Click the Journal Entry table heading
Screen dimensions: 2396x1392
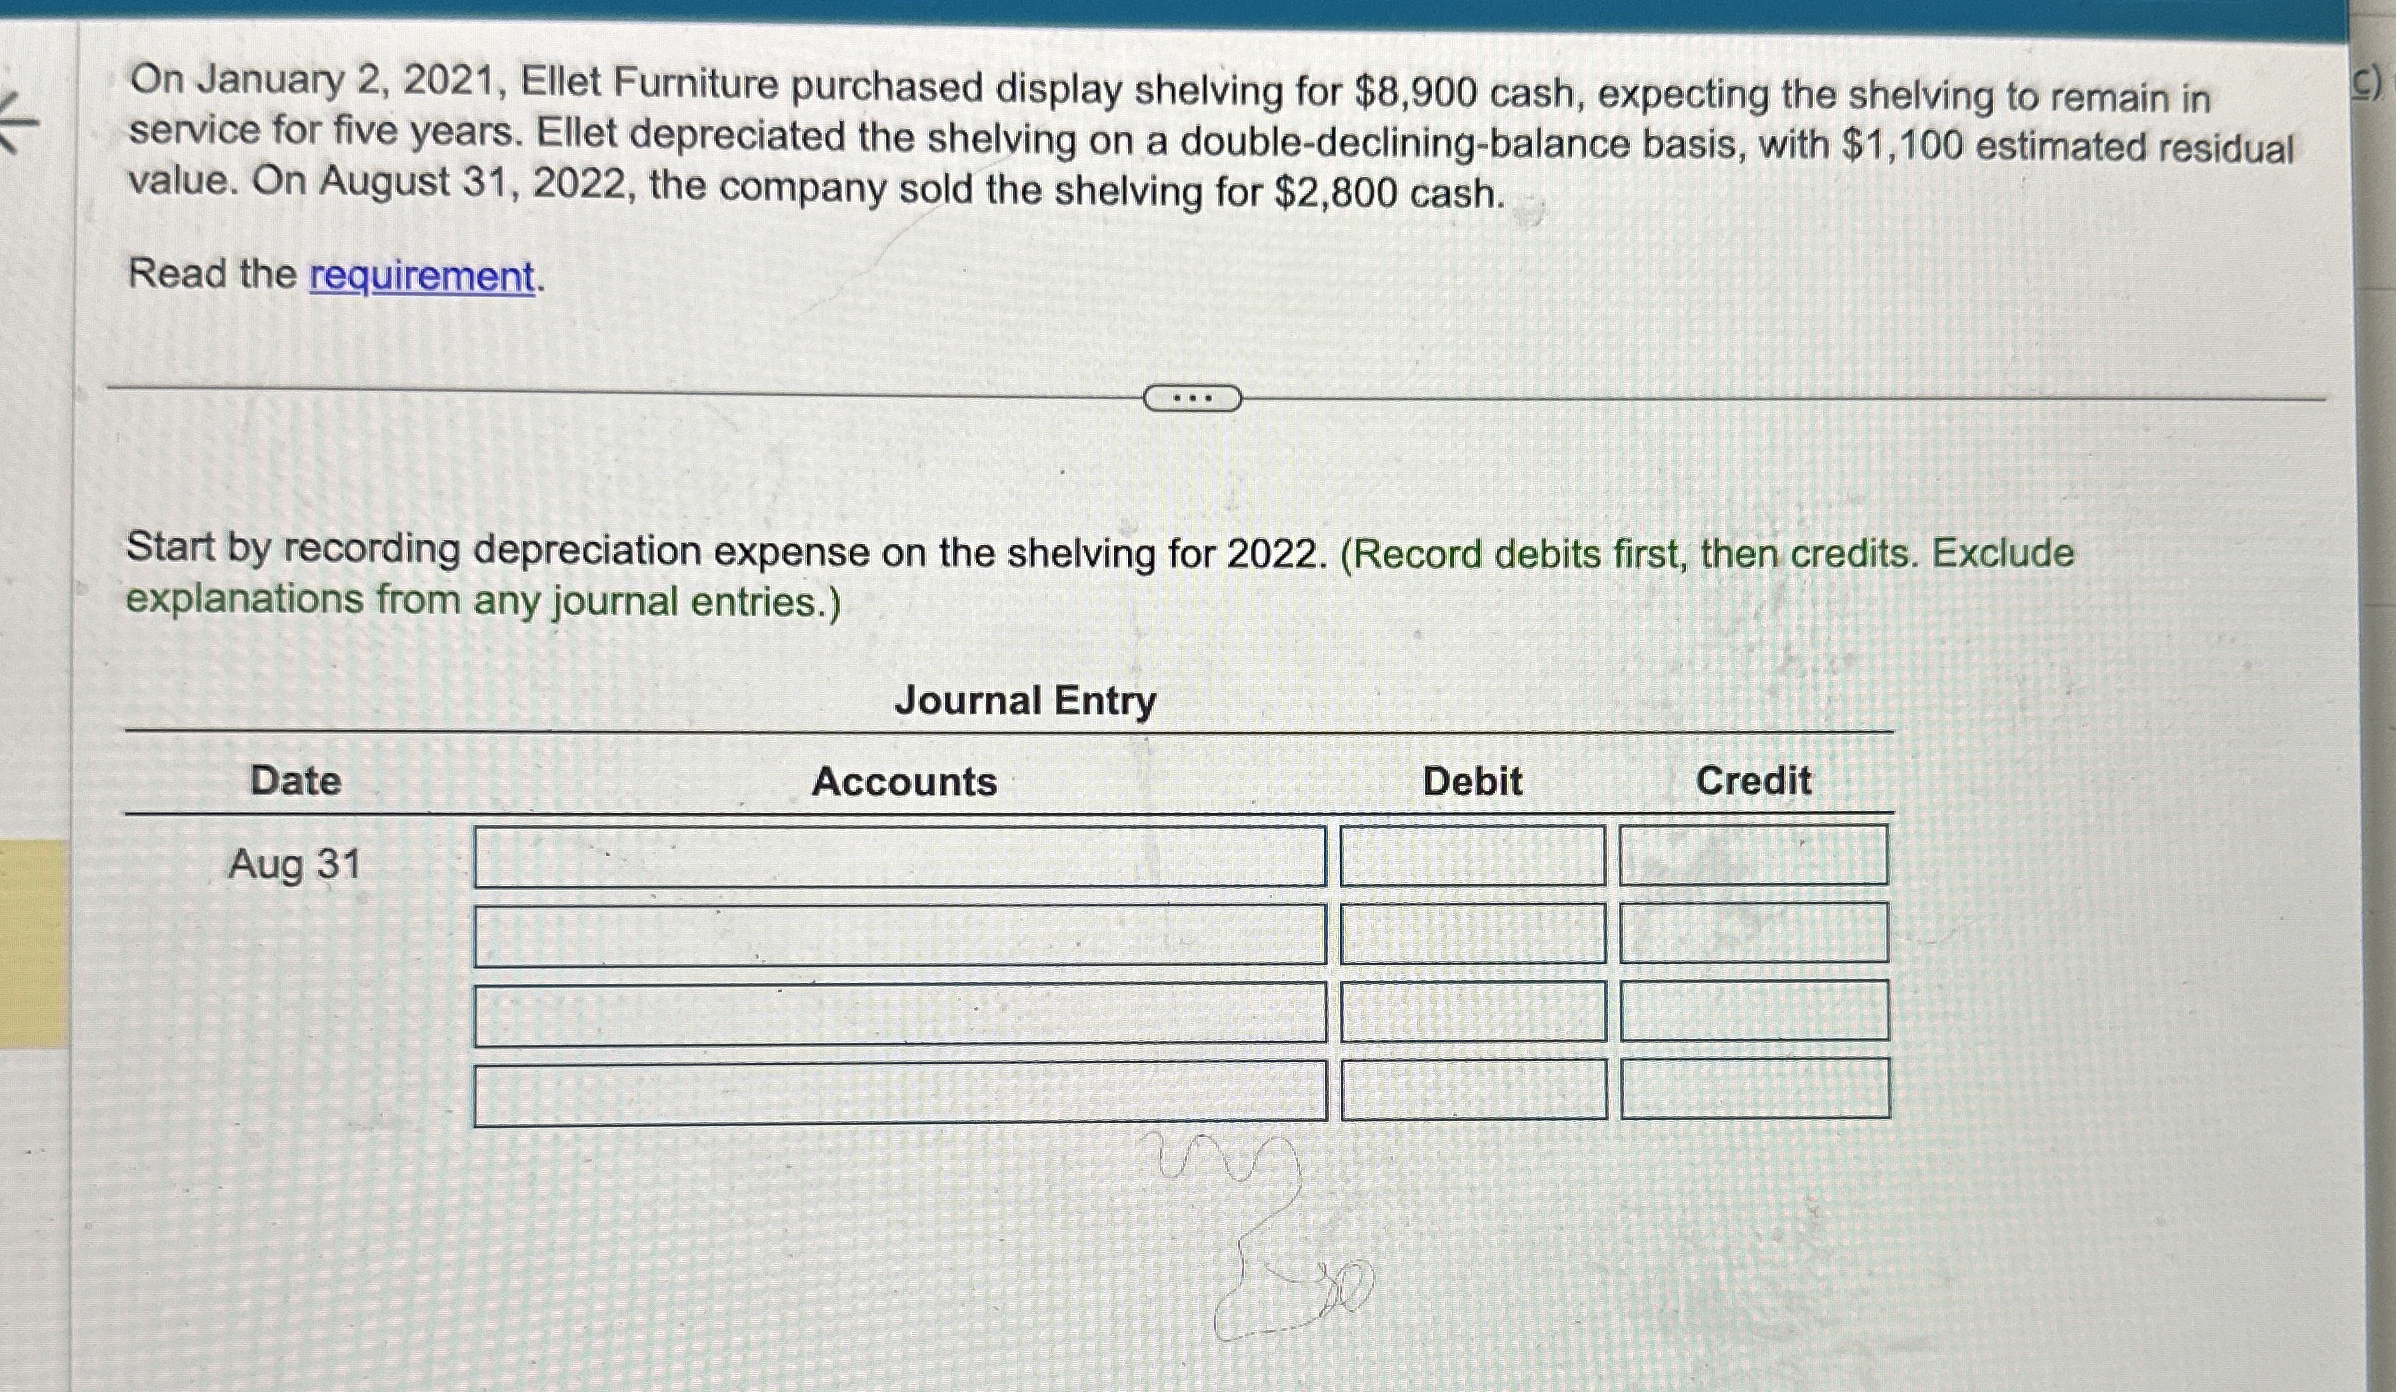pyautogui.click(x=1025, y=701)
